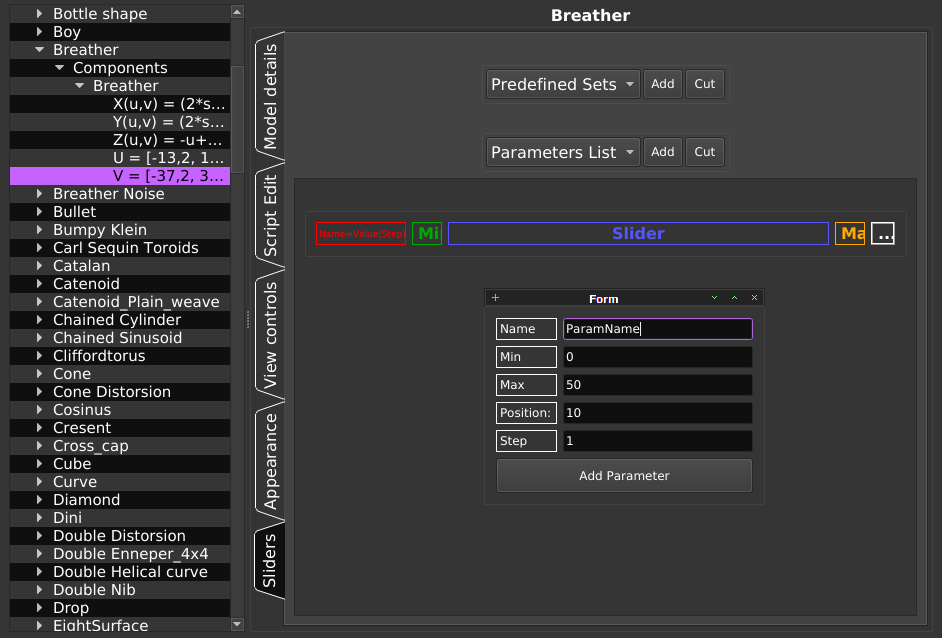Click the up arrow of the model list scrollbar
This screenshot has width=942, height=638.
pos(237,12)
